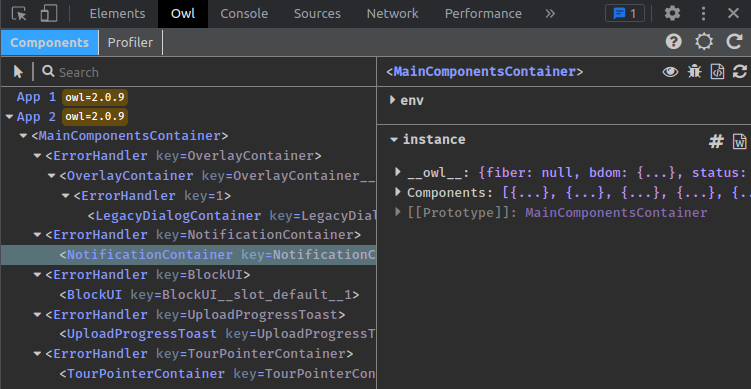This screenshot has width=751, height=389.
Task: Open the Elements tab
Action: point(117,14)
